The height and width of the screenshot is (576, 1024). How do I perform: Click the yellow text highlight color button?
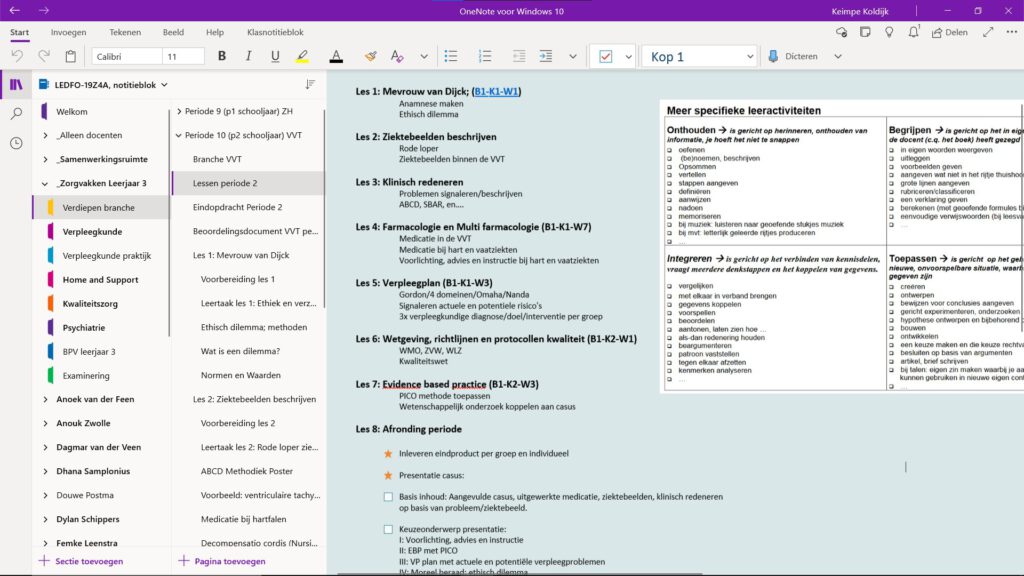(302, 57)
